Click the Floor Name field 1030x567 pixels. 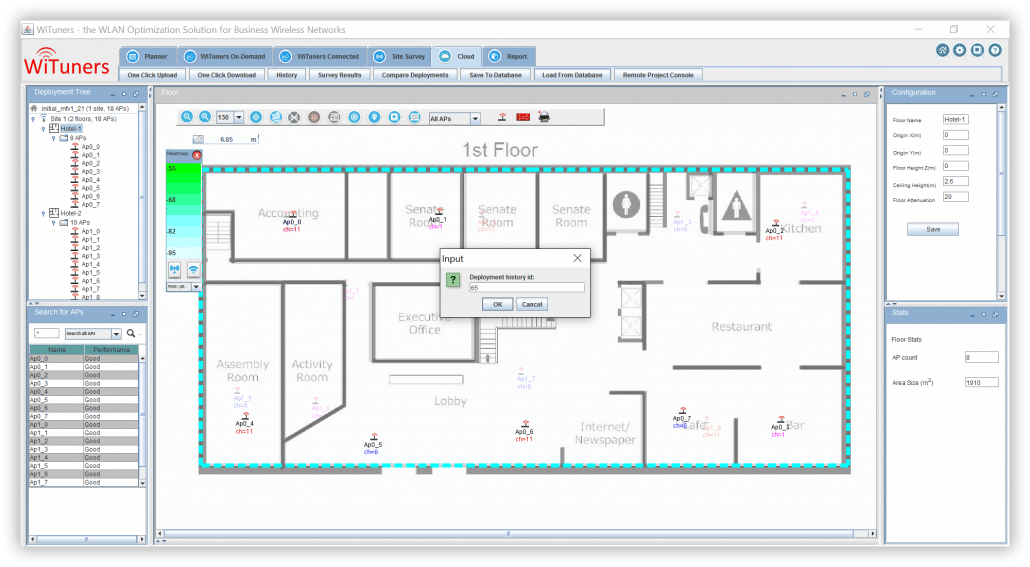tap(955, 120)
